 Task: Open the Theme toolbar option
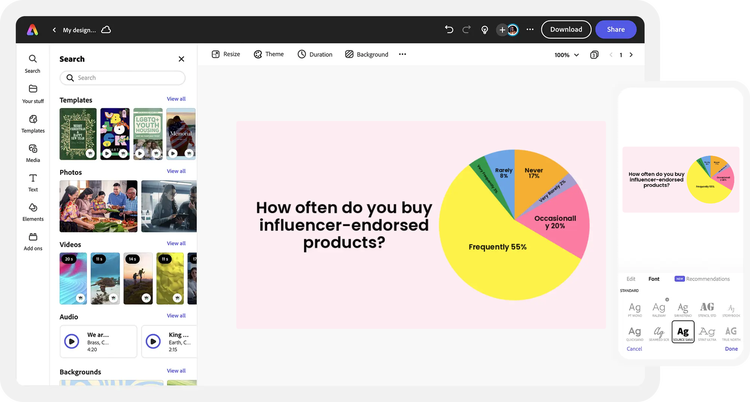click(x=268, y=54)
